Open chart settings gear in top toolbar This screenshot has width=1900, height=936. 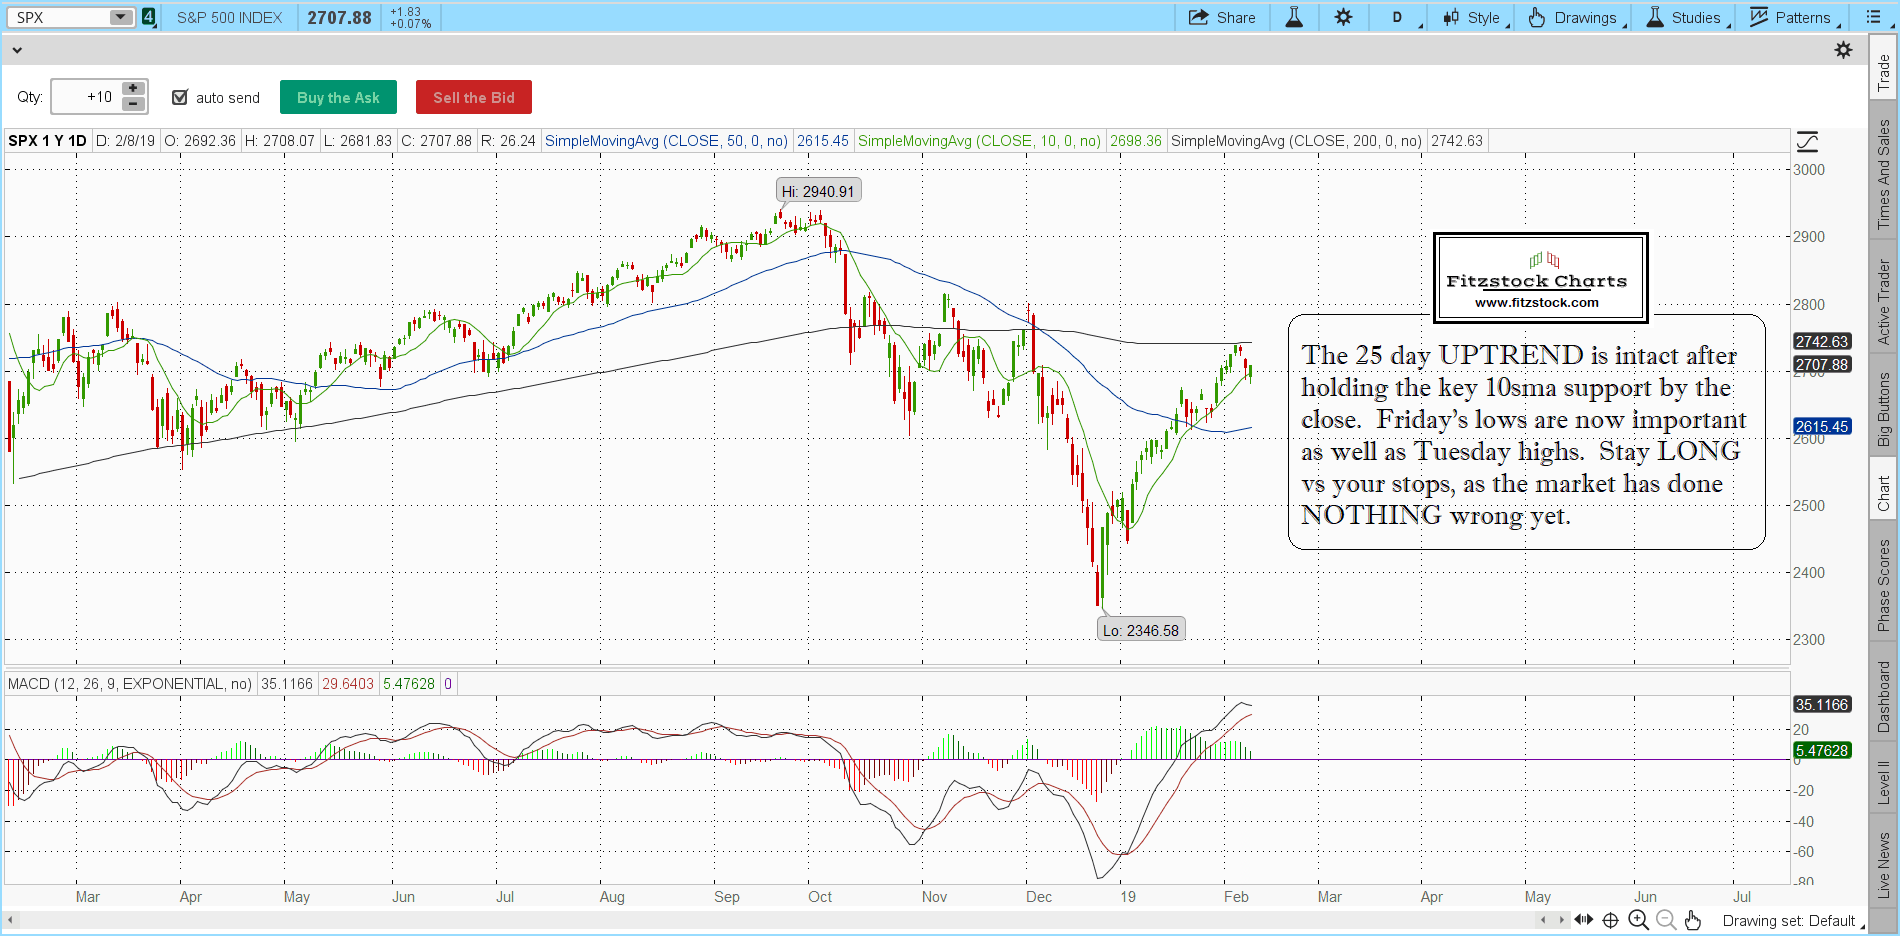[1343, 17]
